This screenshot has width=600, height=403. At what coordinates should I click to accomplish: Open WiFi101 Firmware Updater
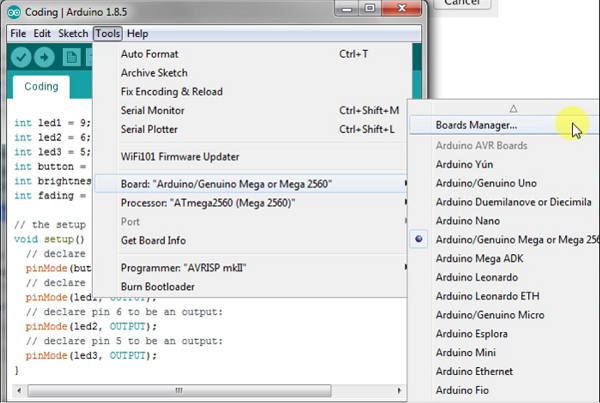point(251,157)
